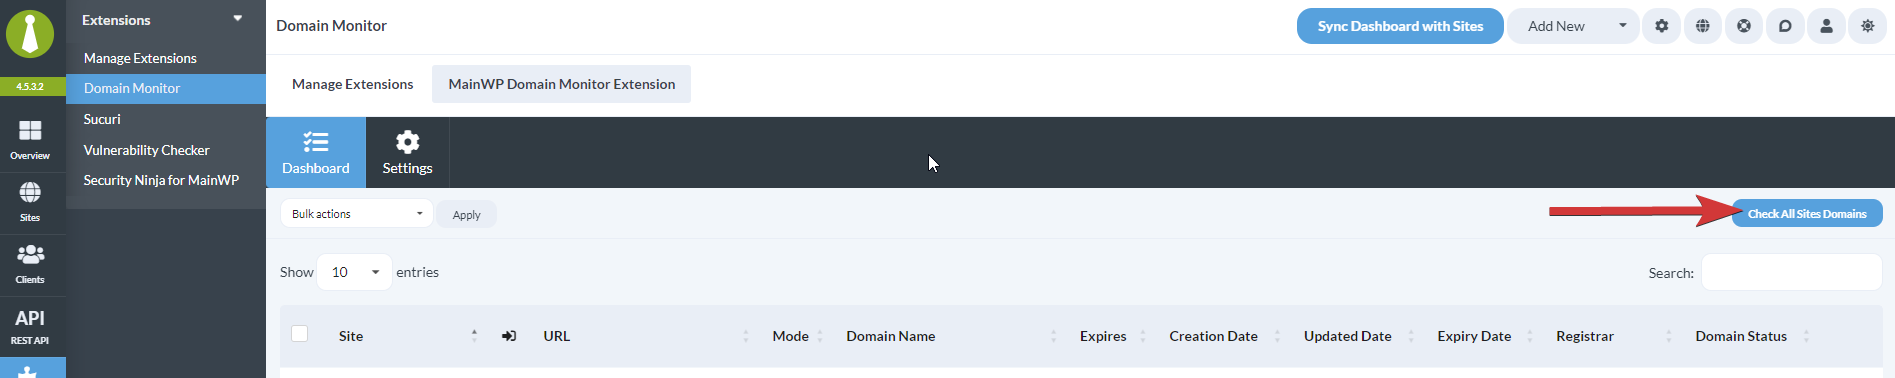Open Vulnerability Checker in the sidebar
Image resolution: width=1895 pixels, height=378 pixels.
pyautogui.click(x=146, y=150)
